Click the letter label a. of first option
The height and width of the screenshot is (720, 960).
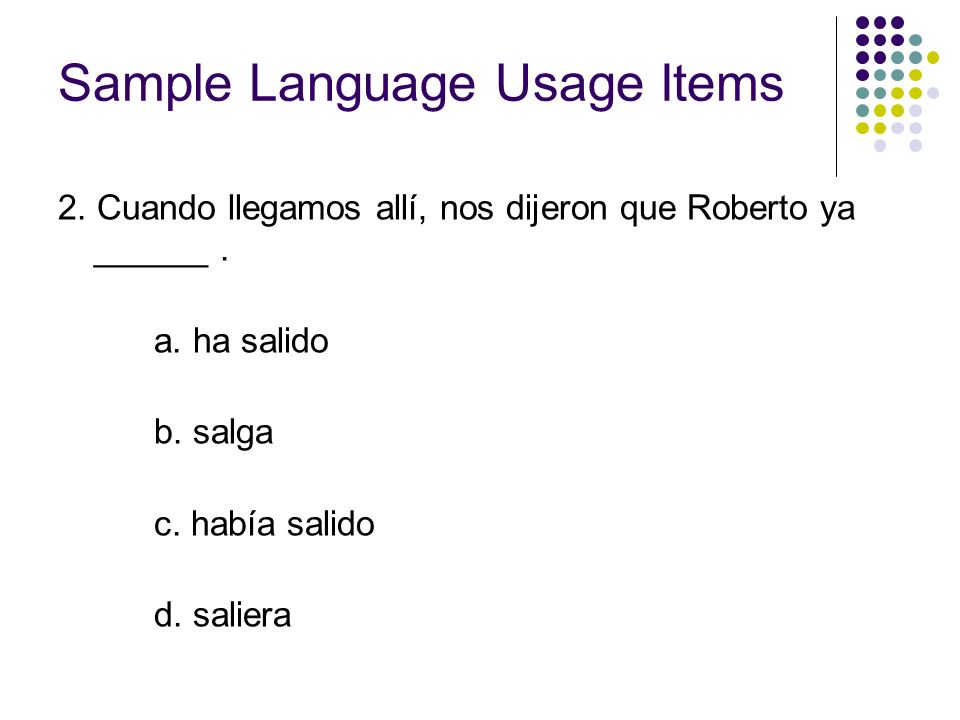pyautogui.click(x=167, y=343)
